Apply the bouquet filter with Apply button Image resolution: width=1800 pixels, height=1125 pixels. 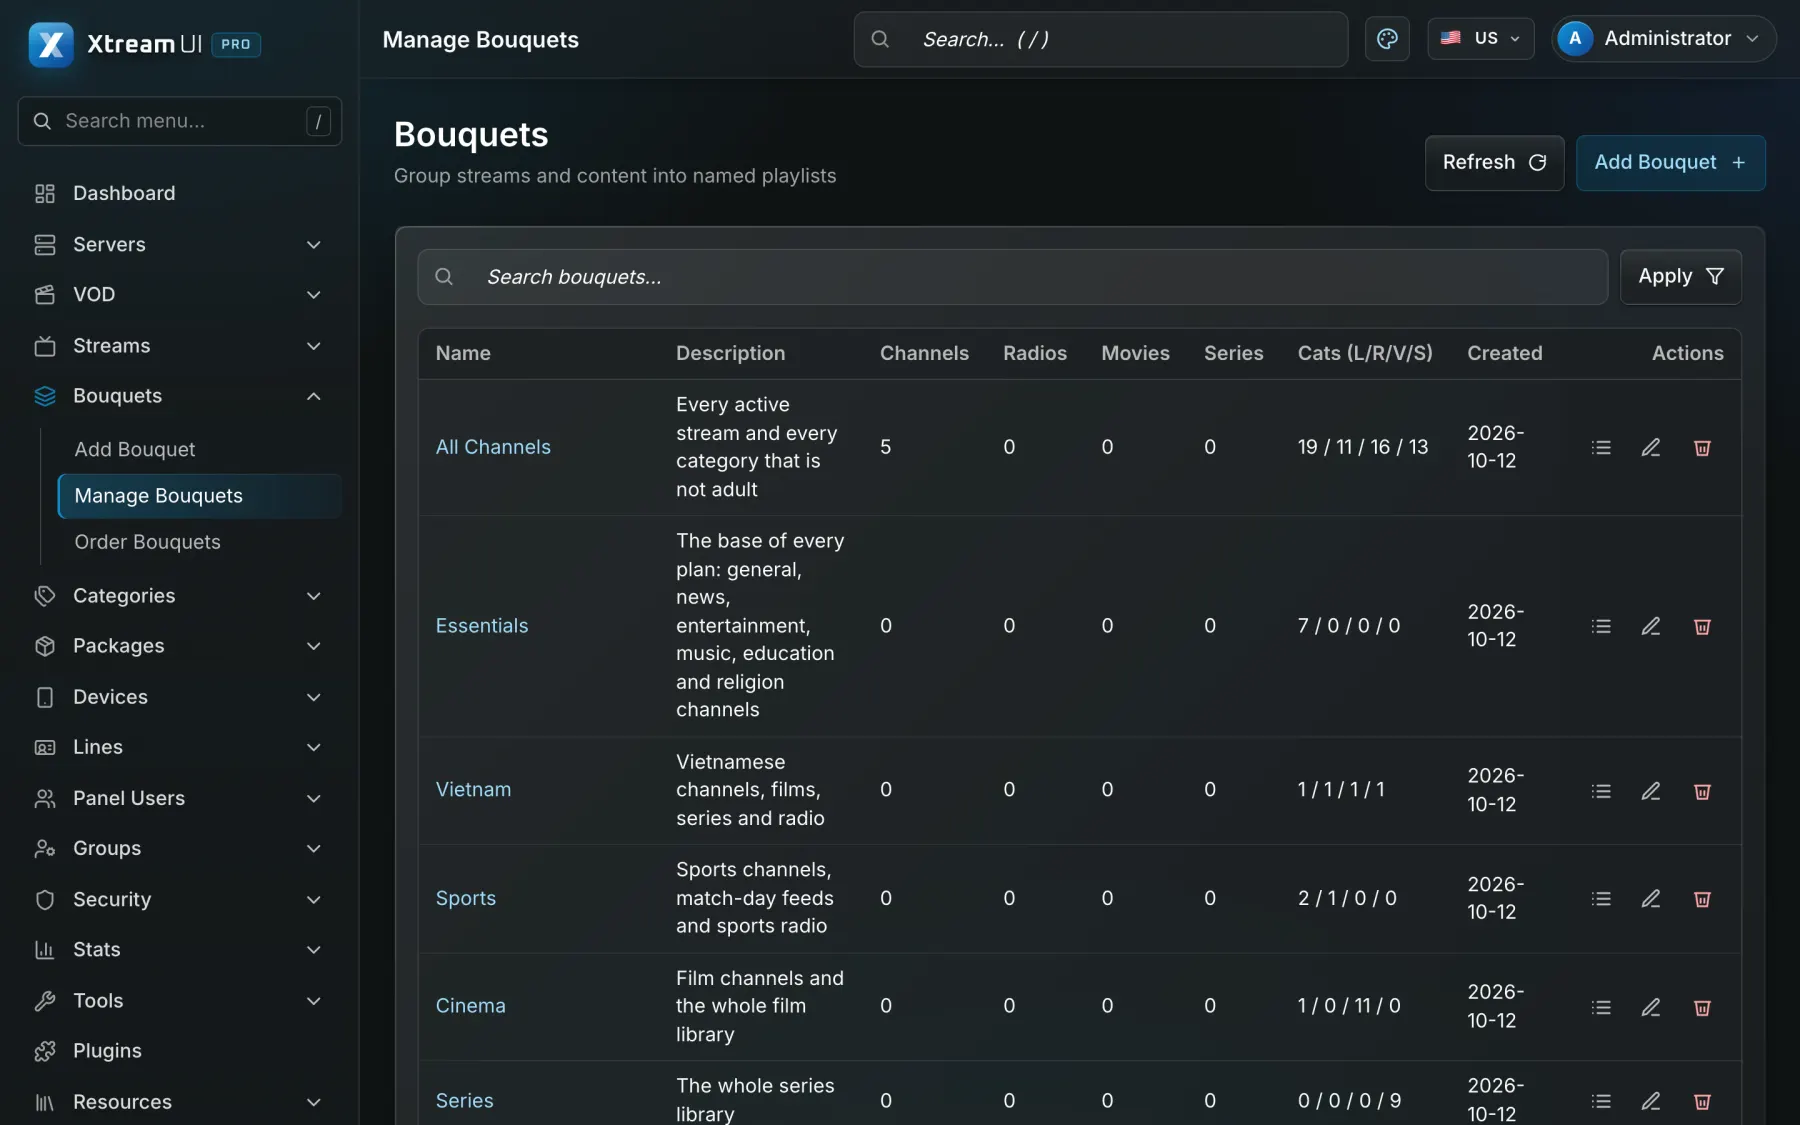1680,277
